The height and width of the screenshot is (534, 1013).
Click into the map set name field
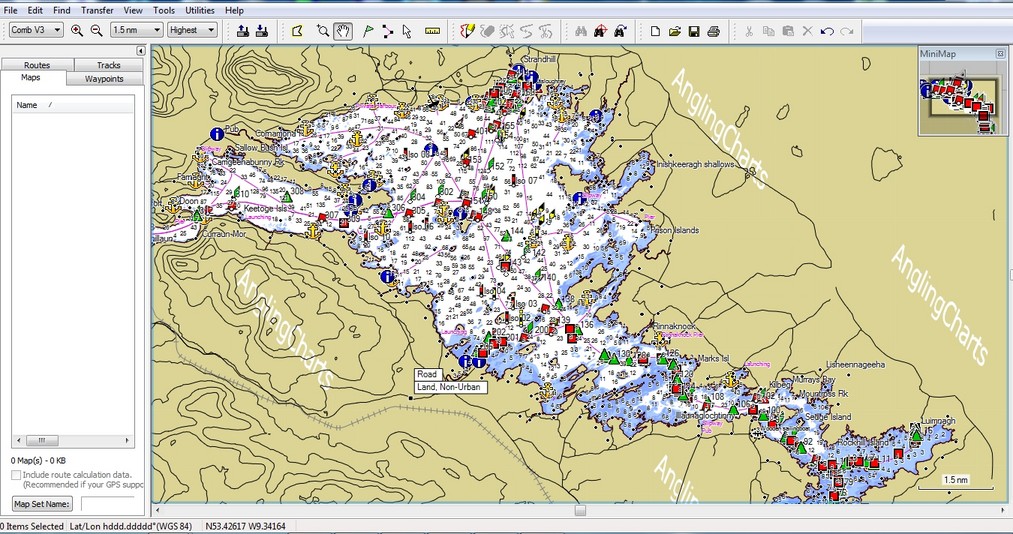[x=107, y=504]
